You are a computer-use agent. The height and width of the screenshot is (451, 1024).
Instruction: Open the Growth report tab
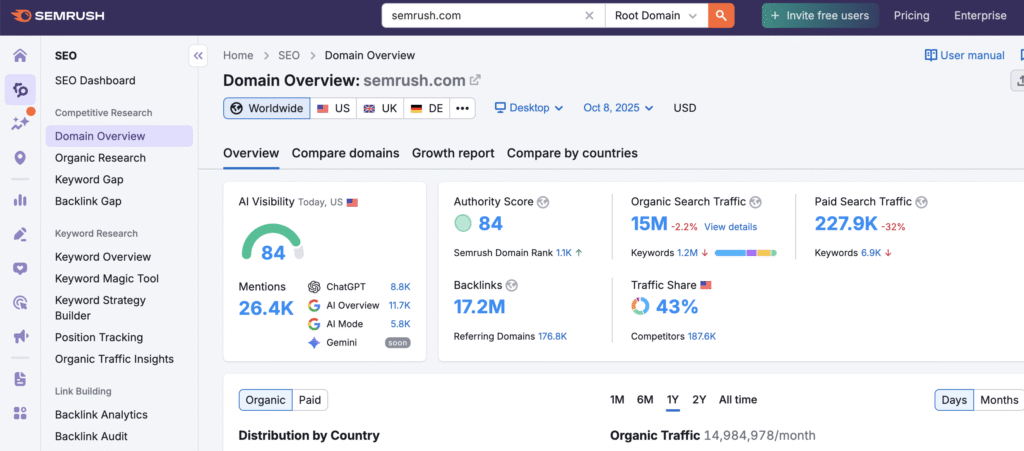(x=453, y=153)
